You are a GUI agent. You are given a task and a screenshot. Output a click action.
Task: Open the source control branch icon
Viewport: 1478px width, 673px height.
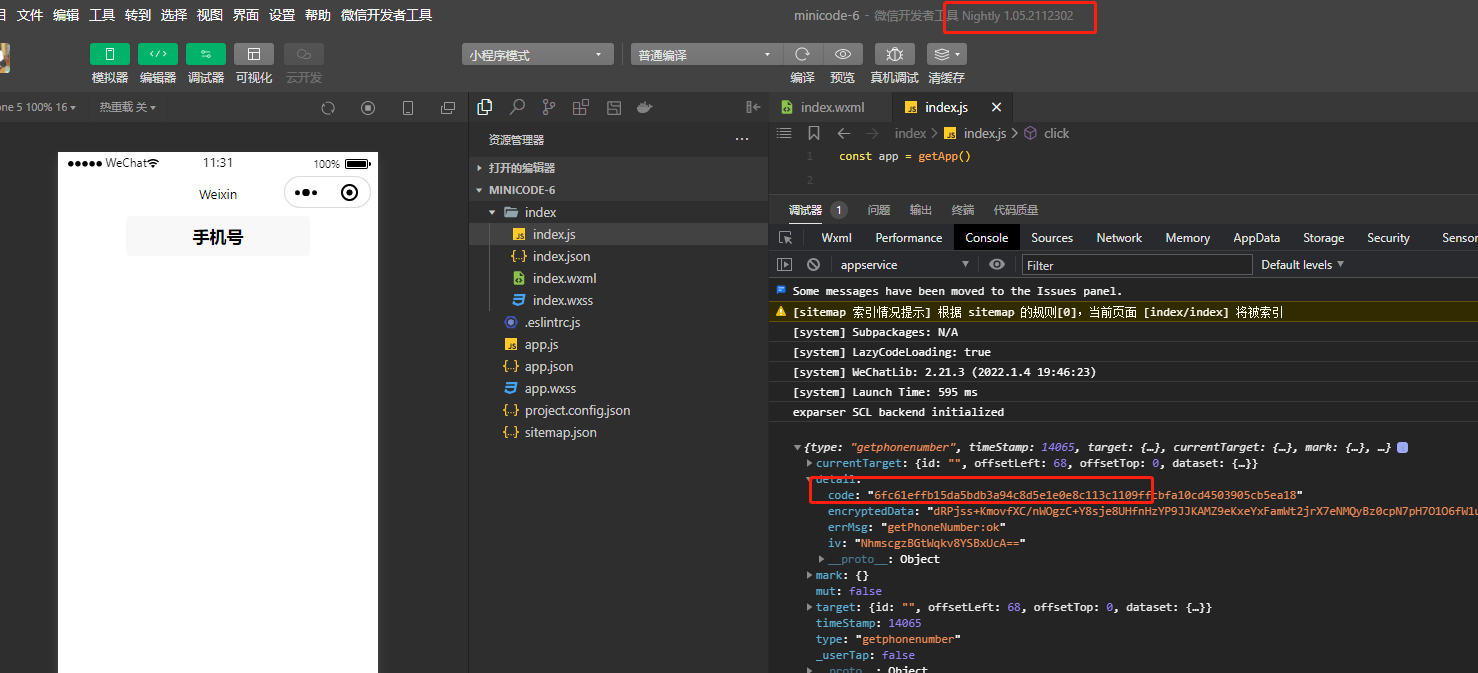[x=549, y=107]
